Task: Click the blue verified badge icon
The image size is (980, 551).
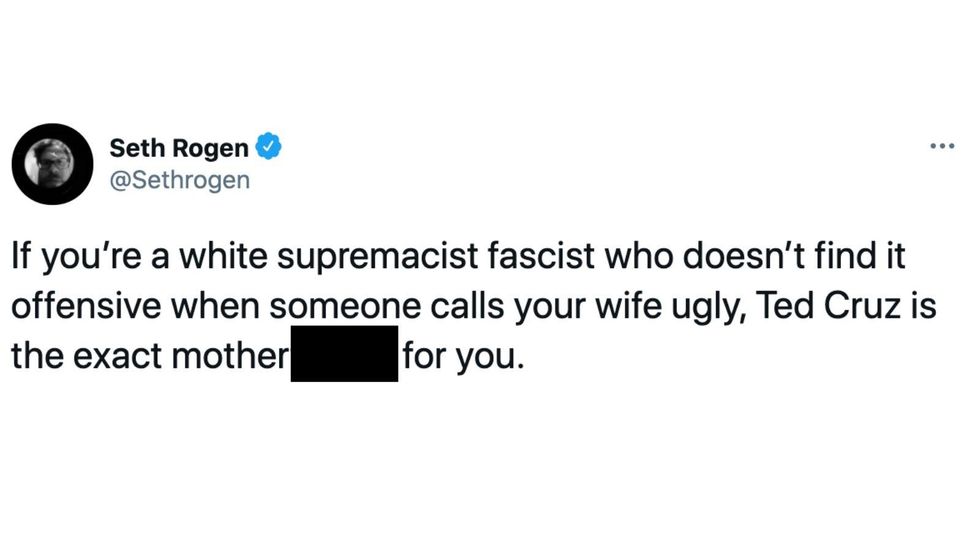Action: click(269, 148)
